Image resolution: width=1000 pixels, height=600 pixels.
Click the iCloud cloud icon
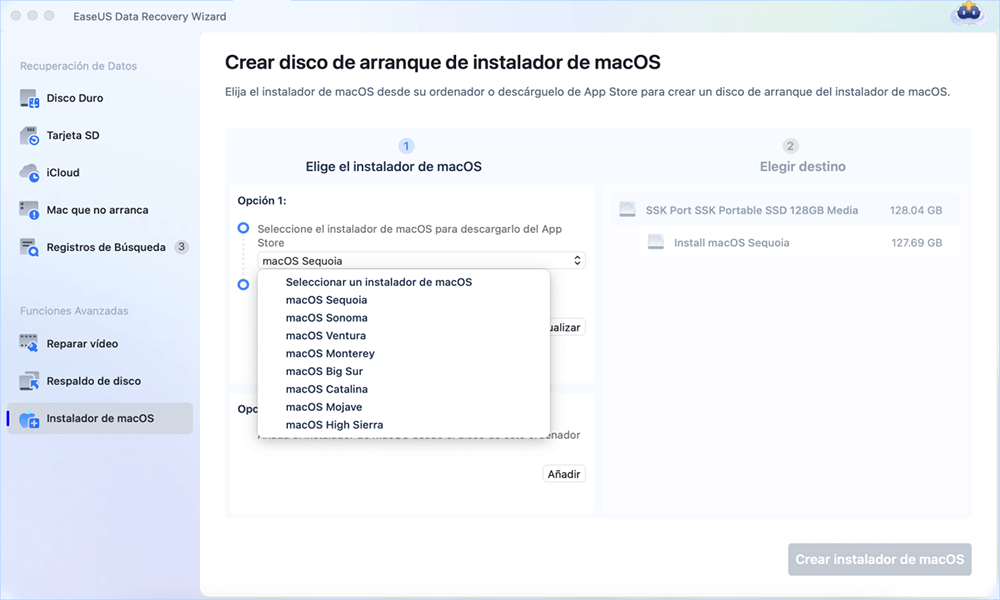coord(29,173)
